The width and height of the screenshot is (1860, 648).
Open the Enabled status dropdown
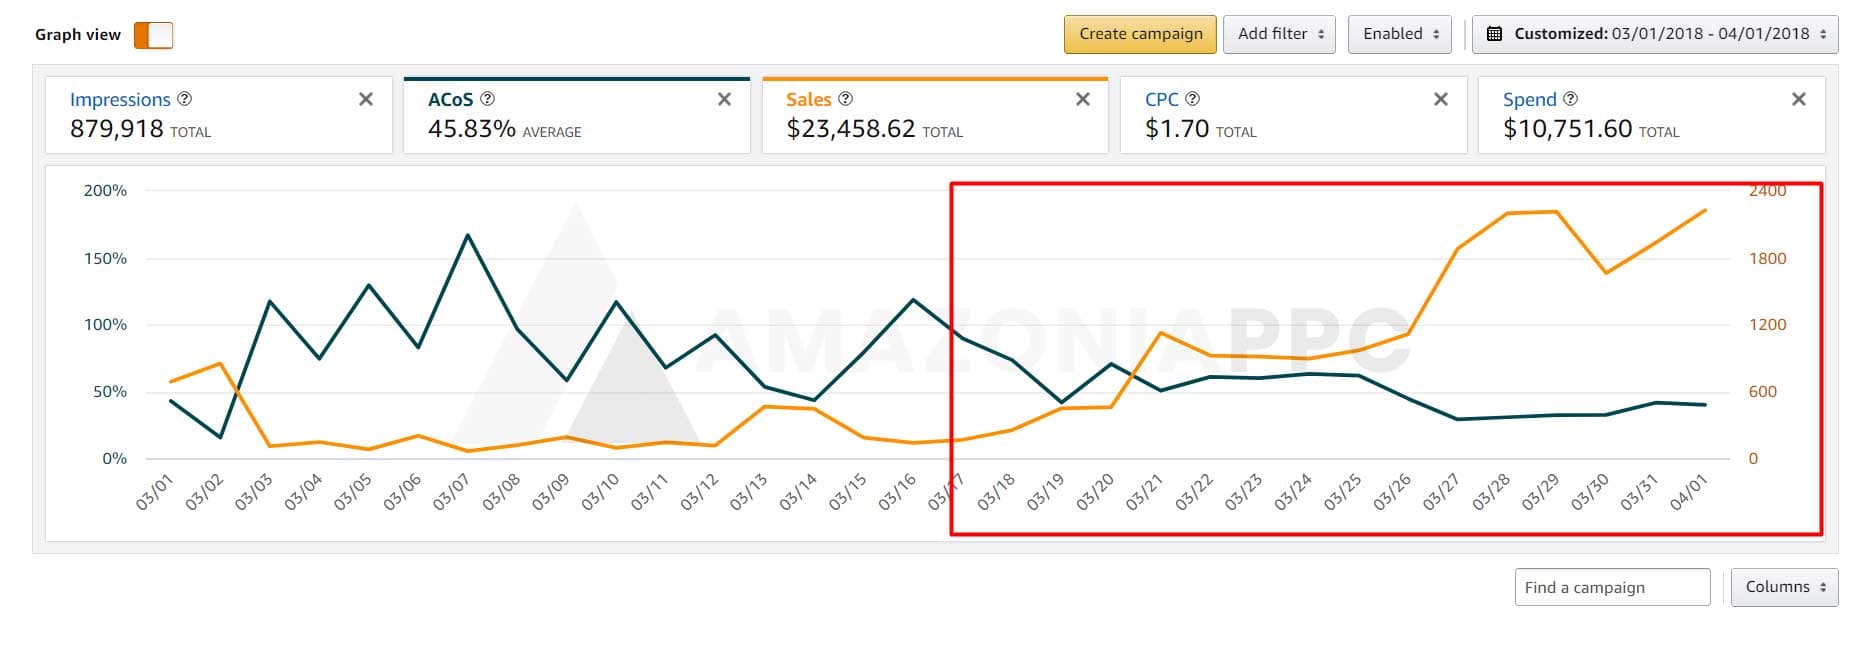1400,34
